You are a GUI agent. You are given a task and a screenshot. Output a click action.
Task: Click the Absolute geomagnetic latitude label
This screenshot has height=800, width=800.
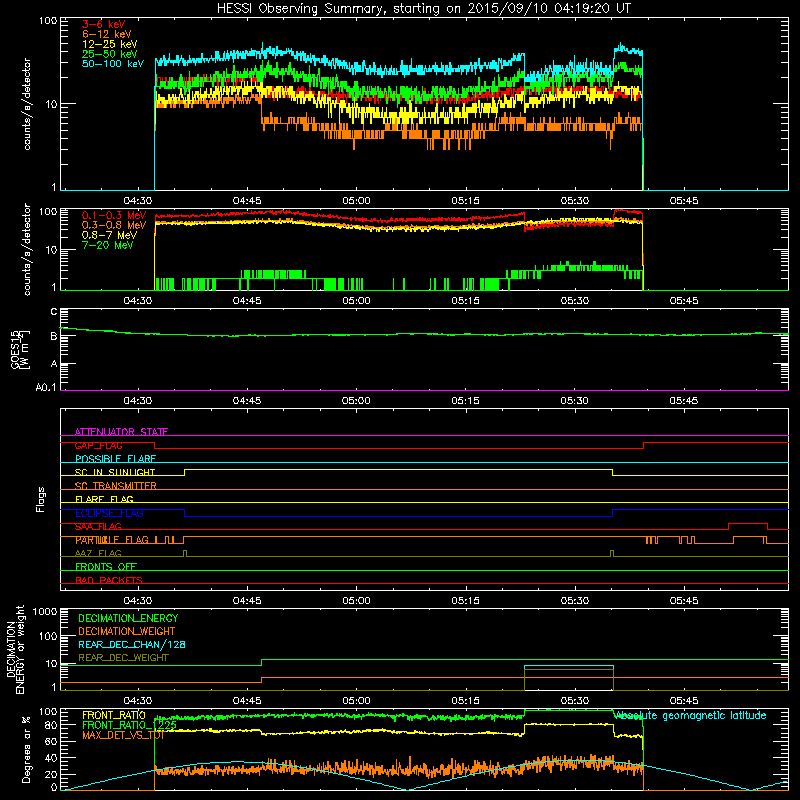pyautogui.click(x=690, y=716)
